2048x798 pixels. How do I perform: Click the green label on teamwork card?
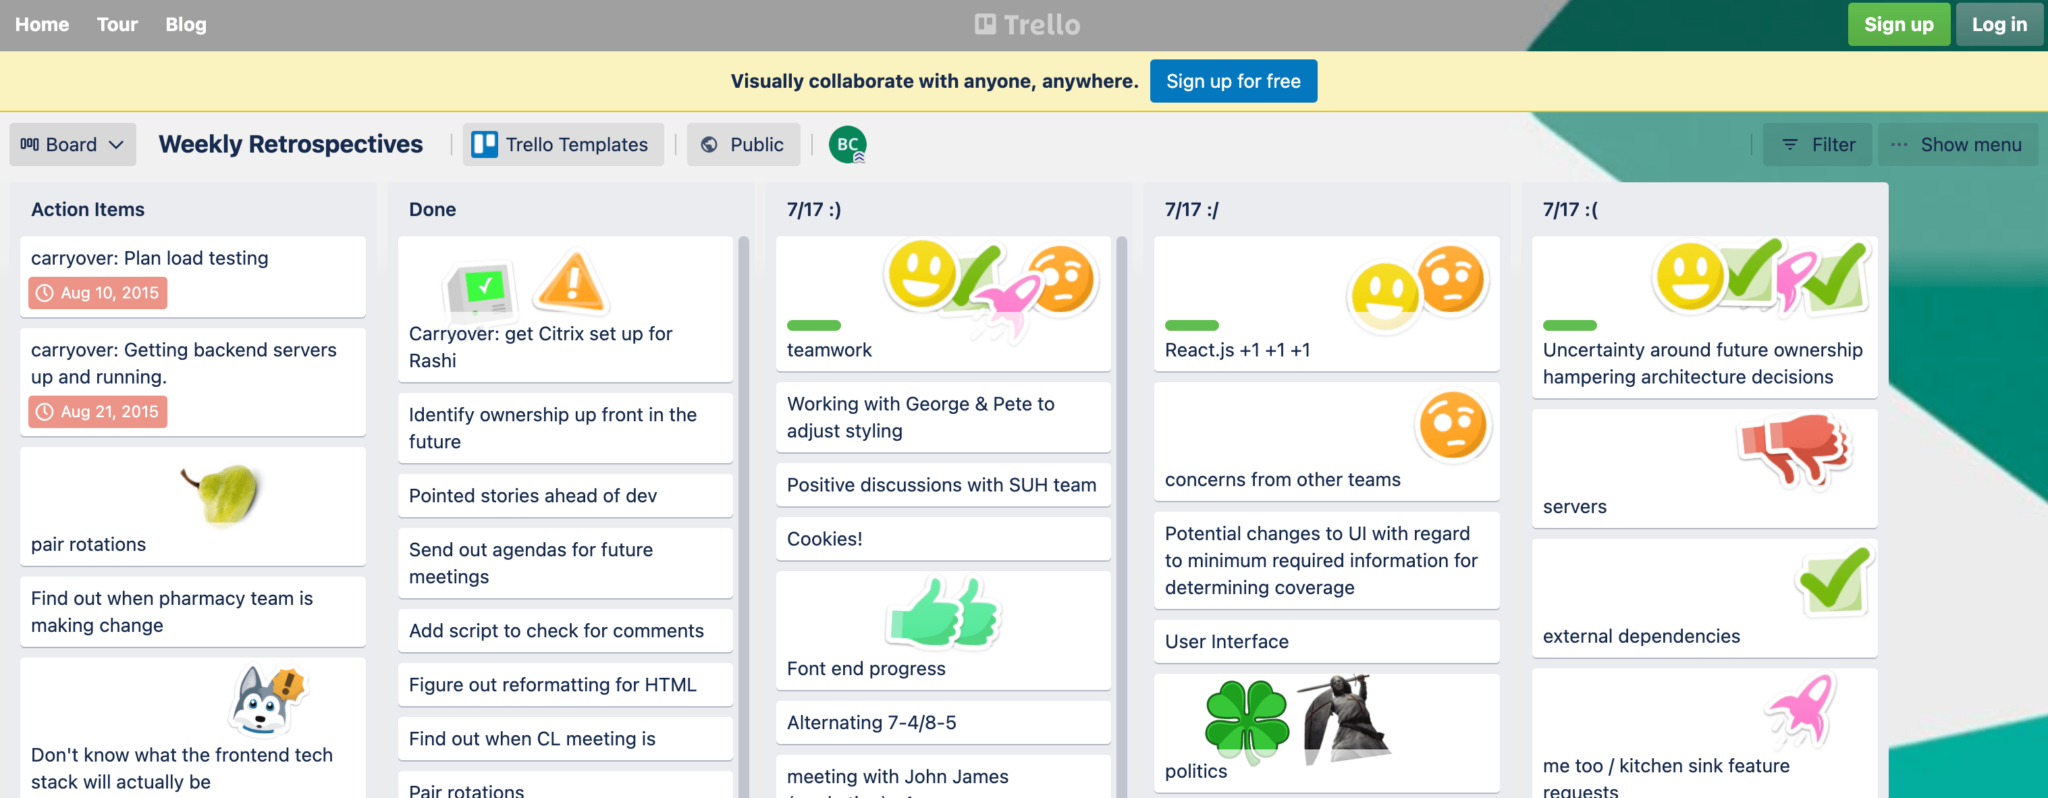814,325
